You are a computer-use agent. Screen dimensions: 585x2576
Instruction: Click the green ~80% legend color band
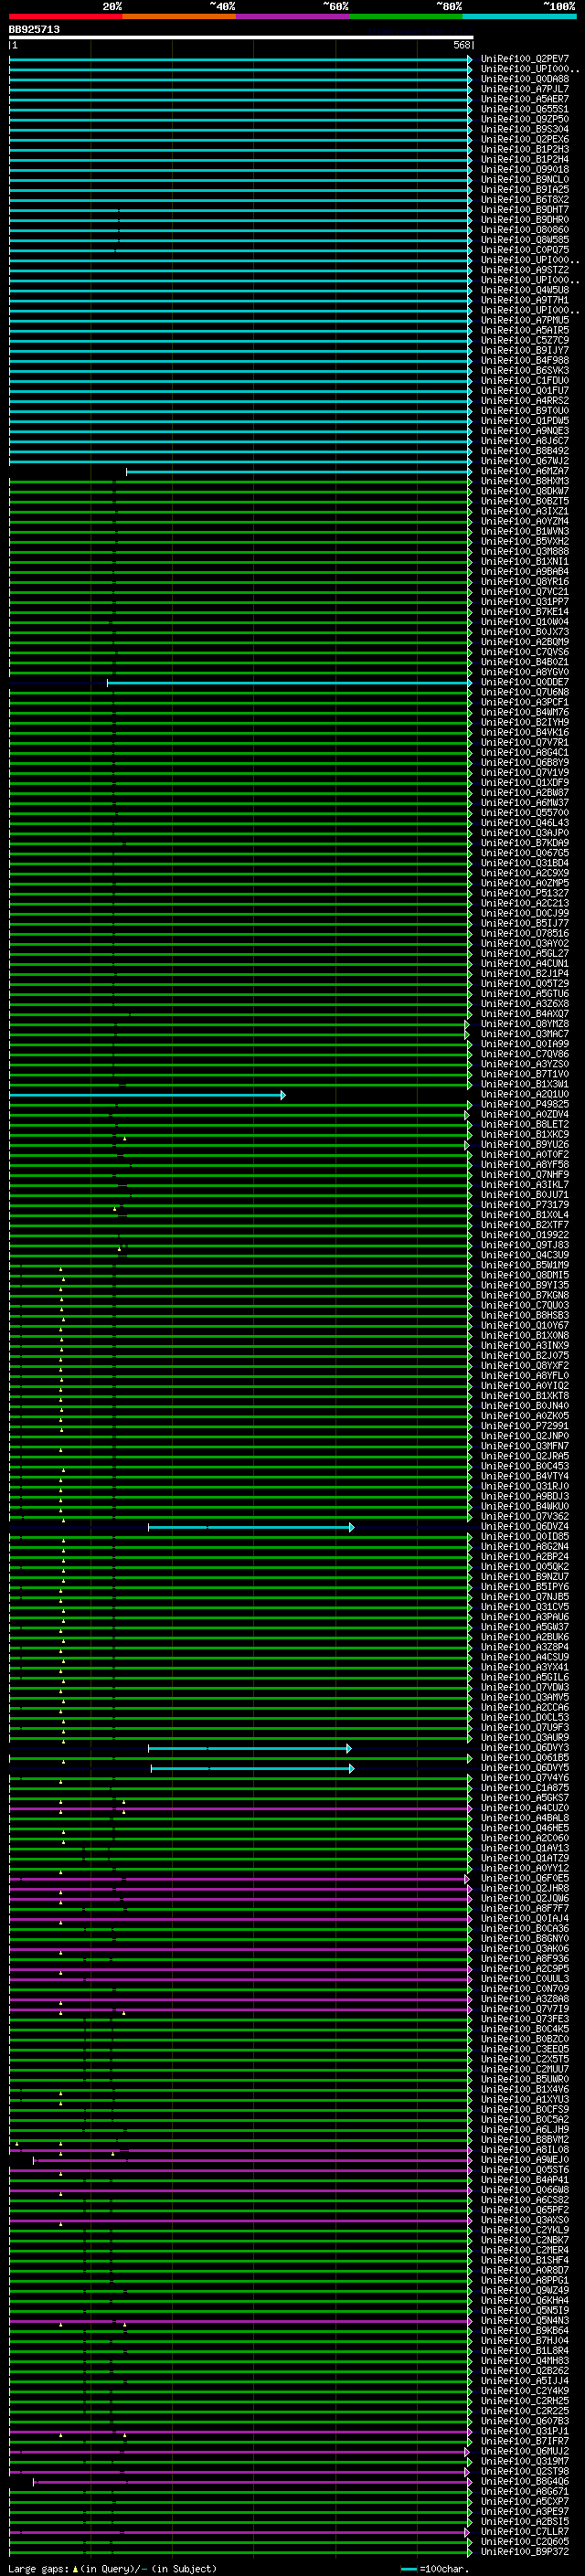point(406,16)
